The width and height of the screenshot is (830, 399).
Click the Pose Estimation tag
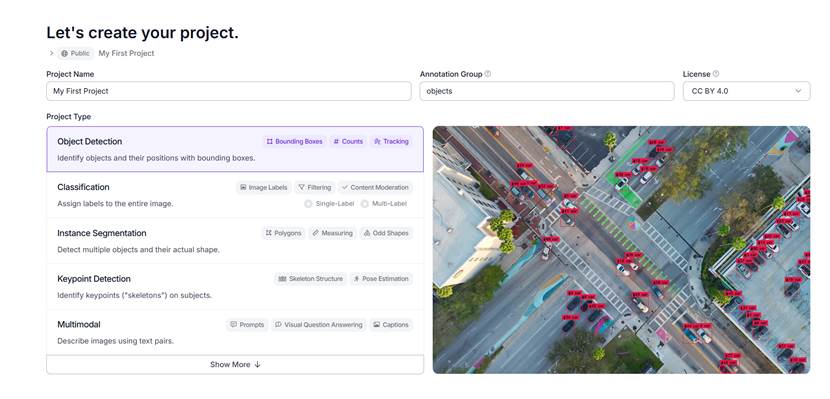click(x=381, y=279)
